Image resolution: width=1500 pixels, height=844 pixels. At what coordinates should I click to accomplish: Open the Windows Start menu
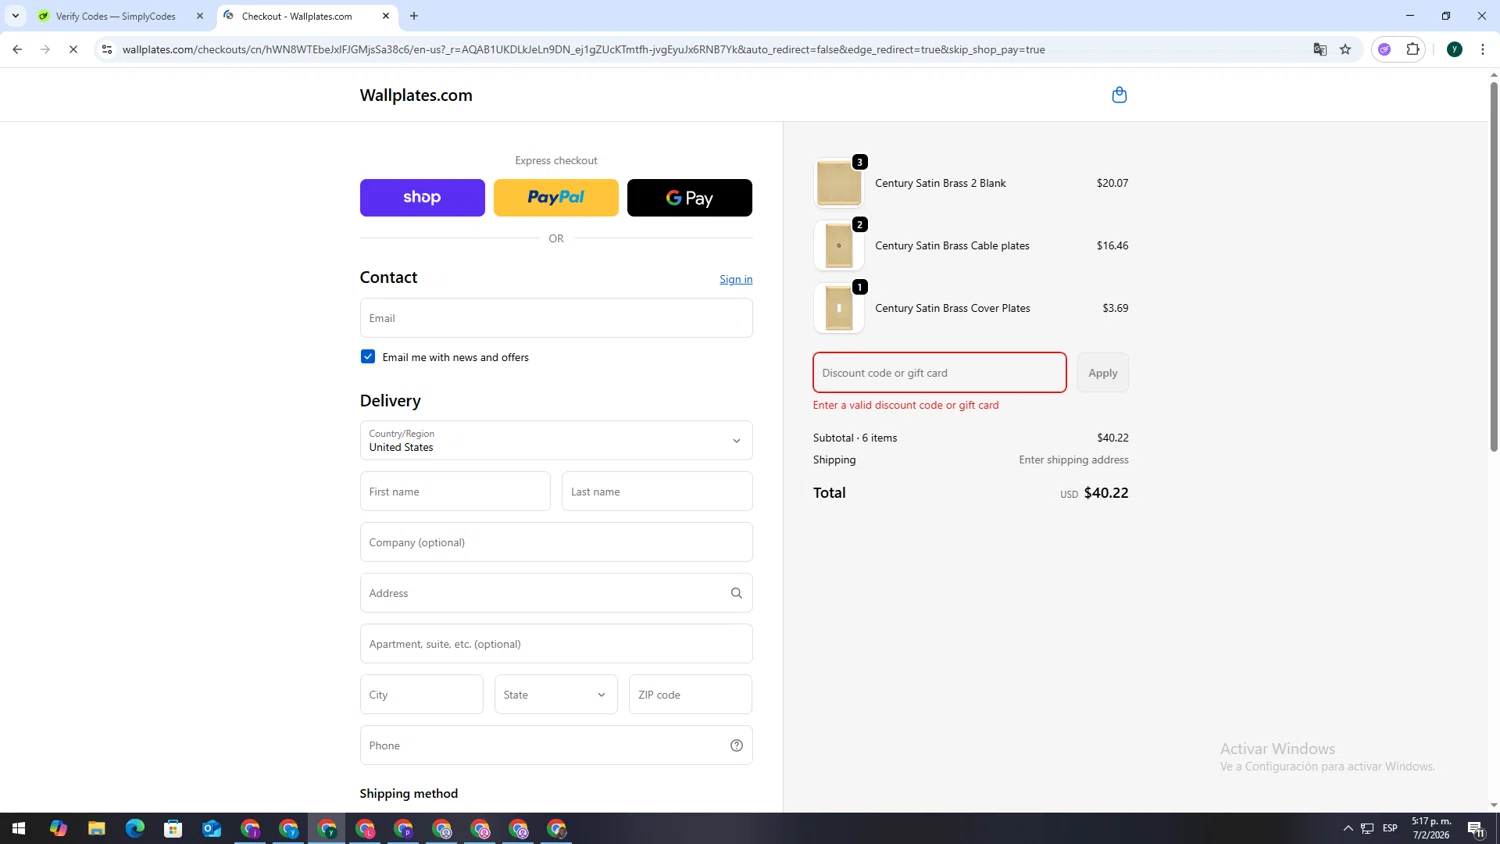pyautogui.click(x=18, y=828)
